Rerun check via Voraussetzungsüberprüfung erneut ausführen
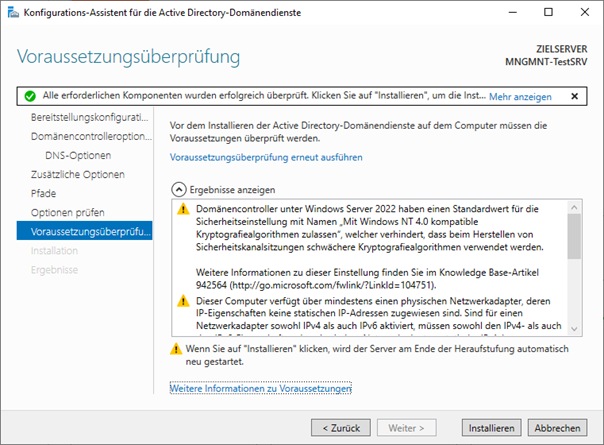This screenshot has width=604, height=445. 266,157
